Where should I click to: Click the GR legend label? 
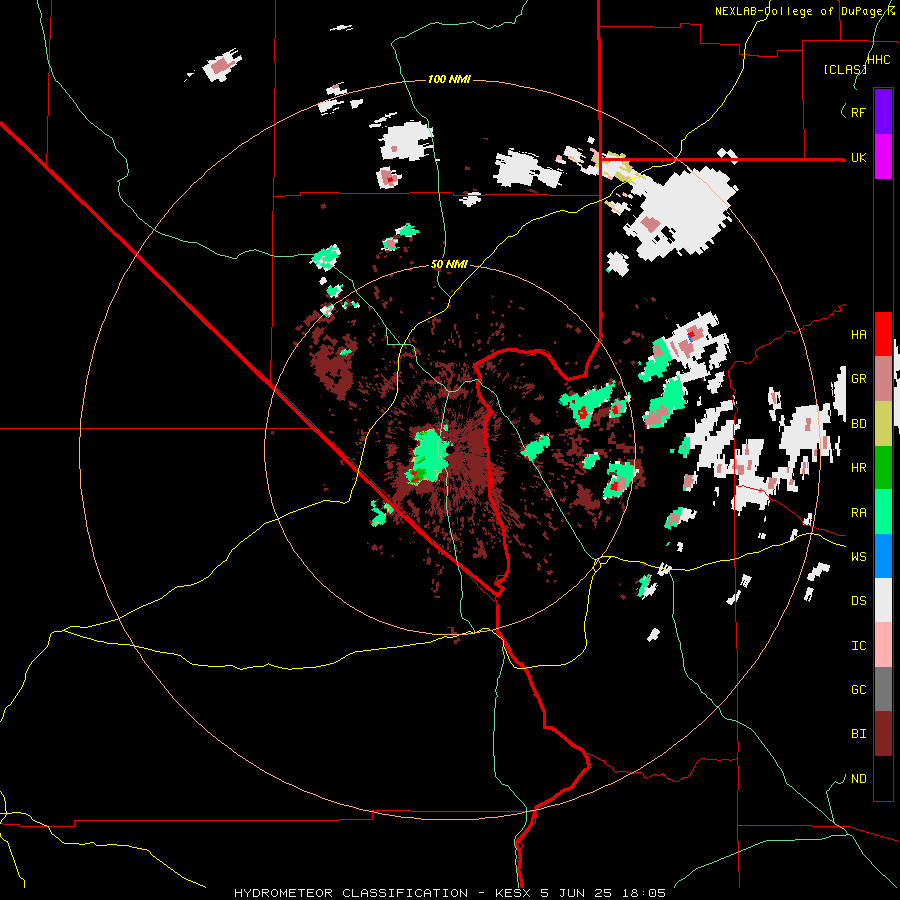(x=858, y=379)
